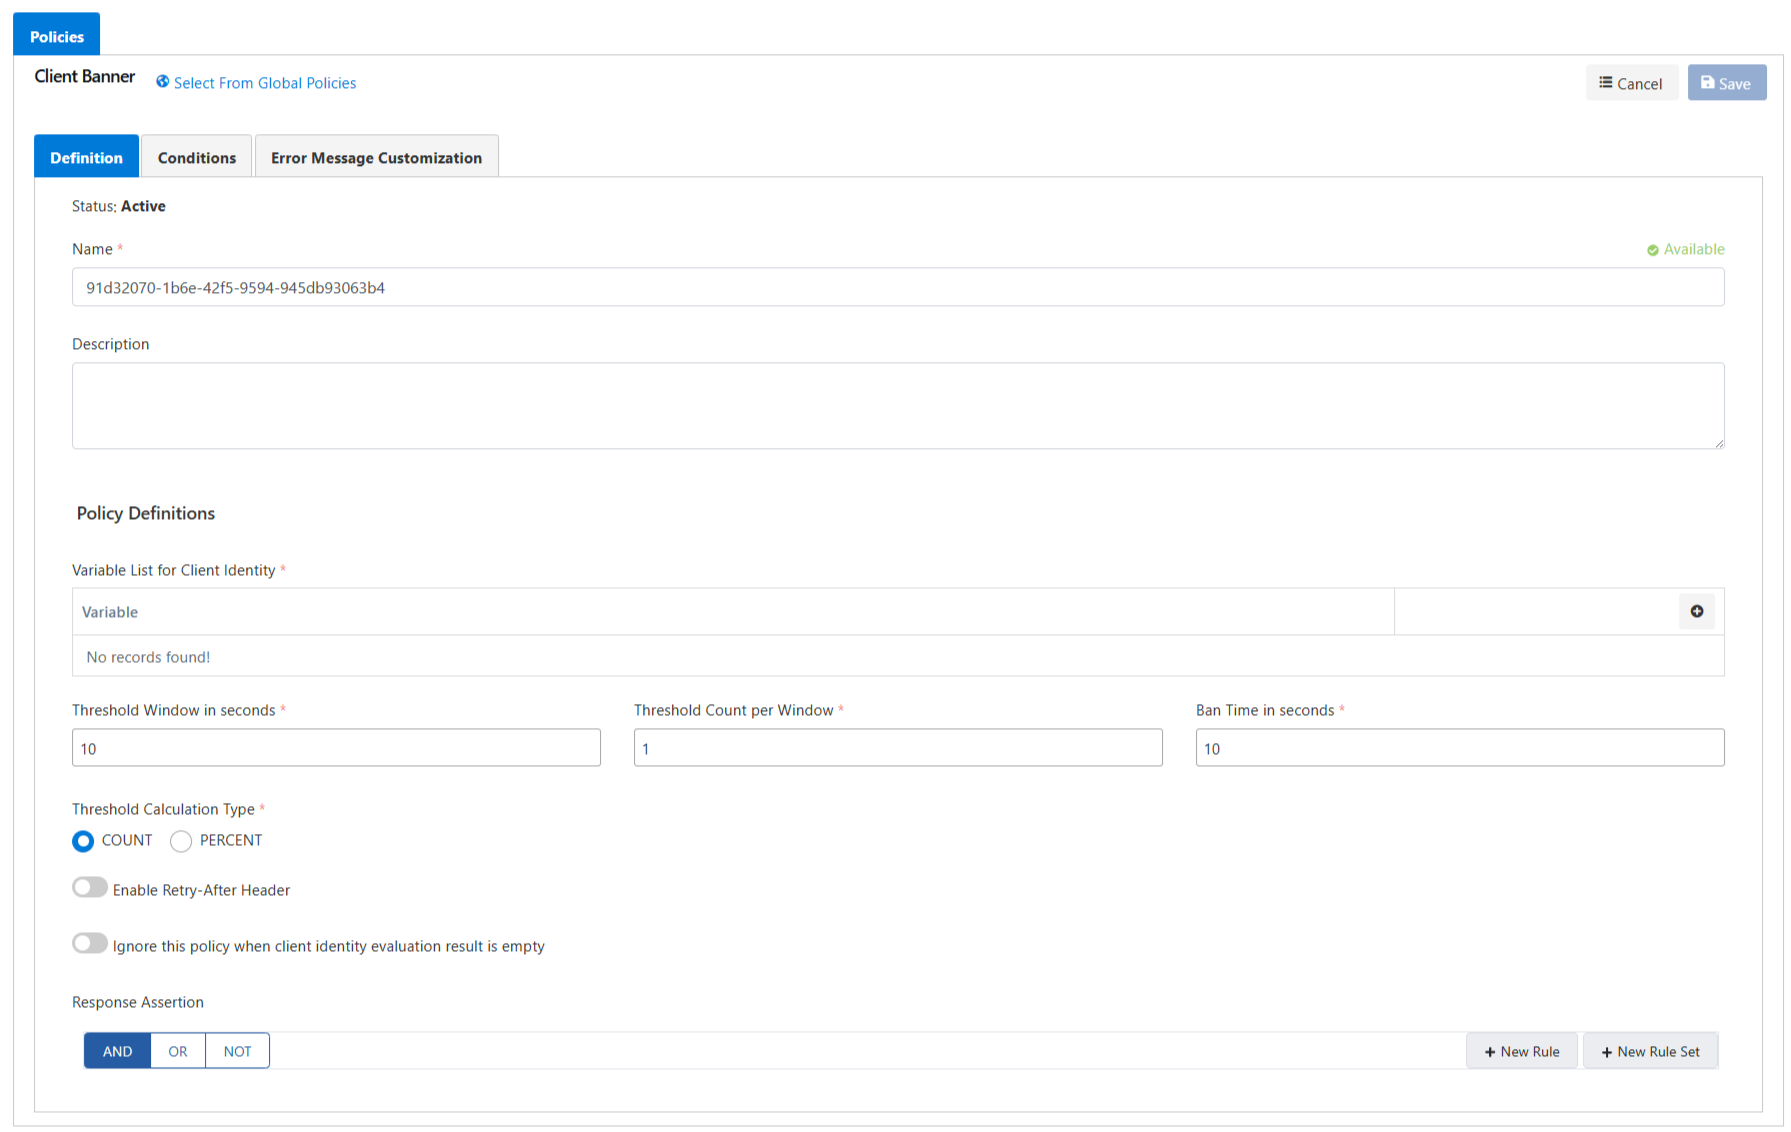The height and width of the screenshot is (1132, 1791).
Task: Click the Policies top tab
Action: tap(57, 36)
